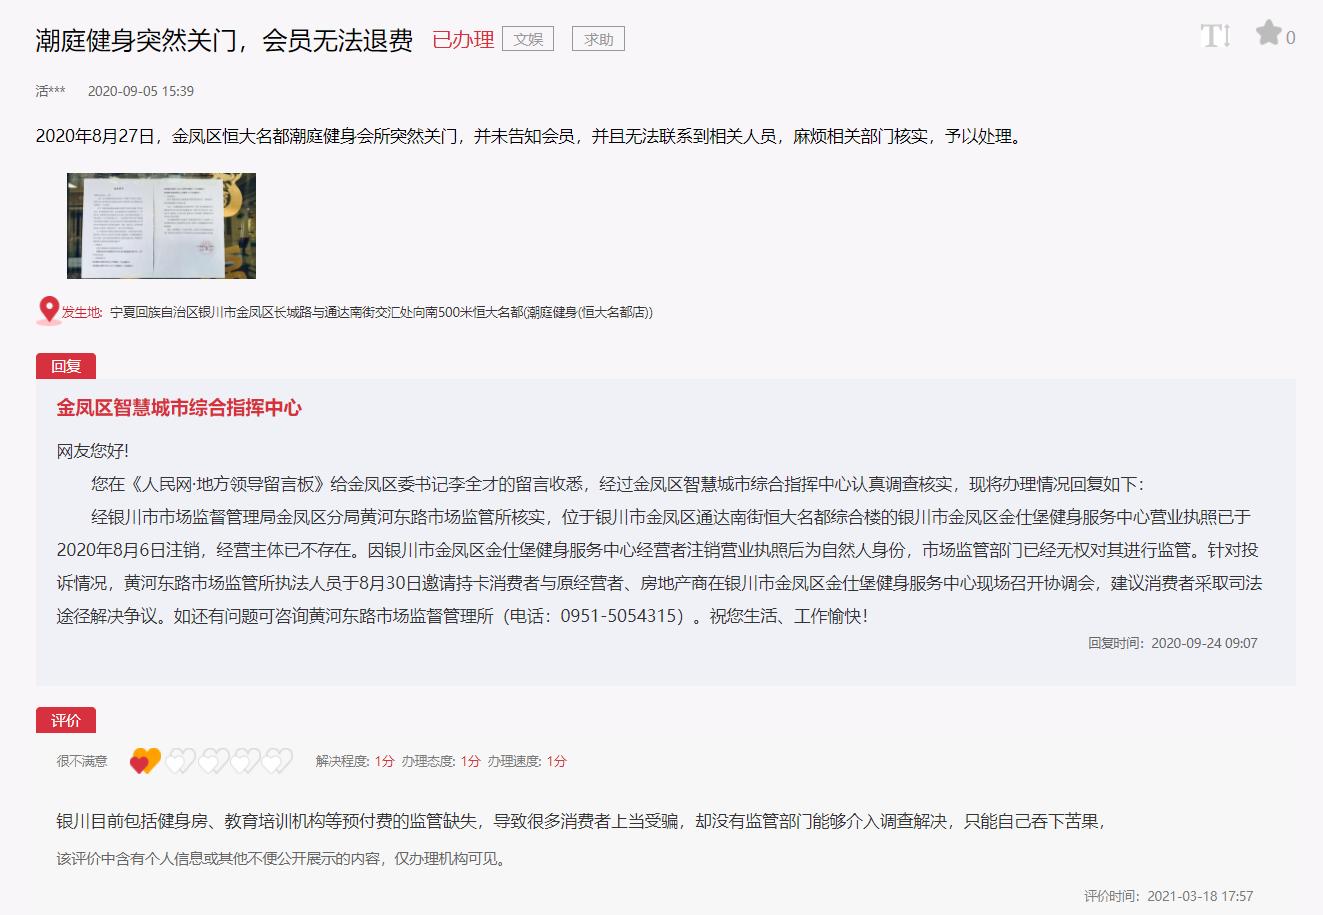Click the 回复 section tab

pyautogui.click(x=66, y=366)
